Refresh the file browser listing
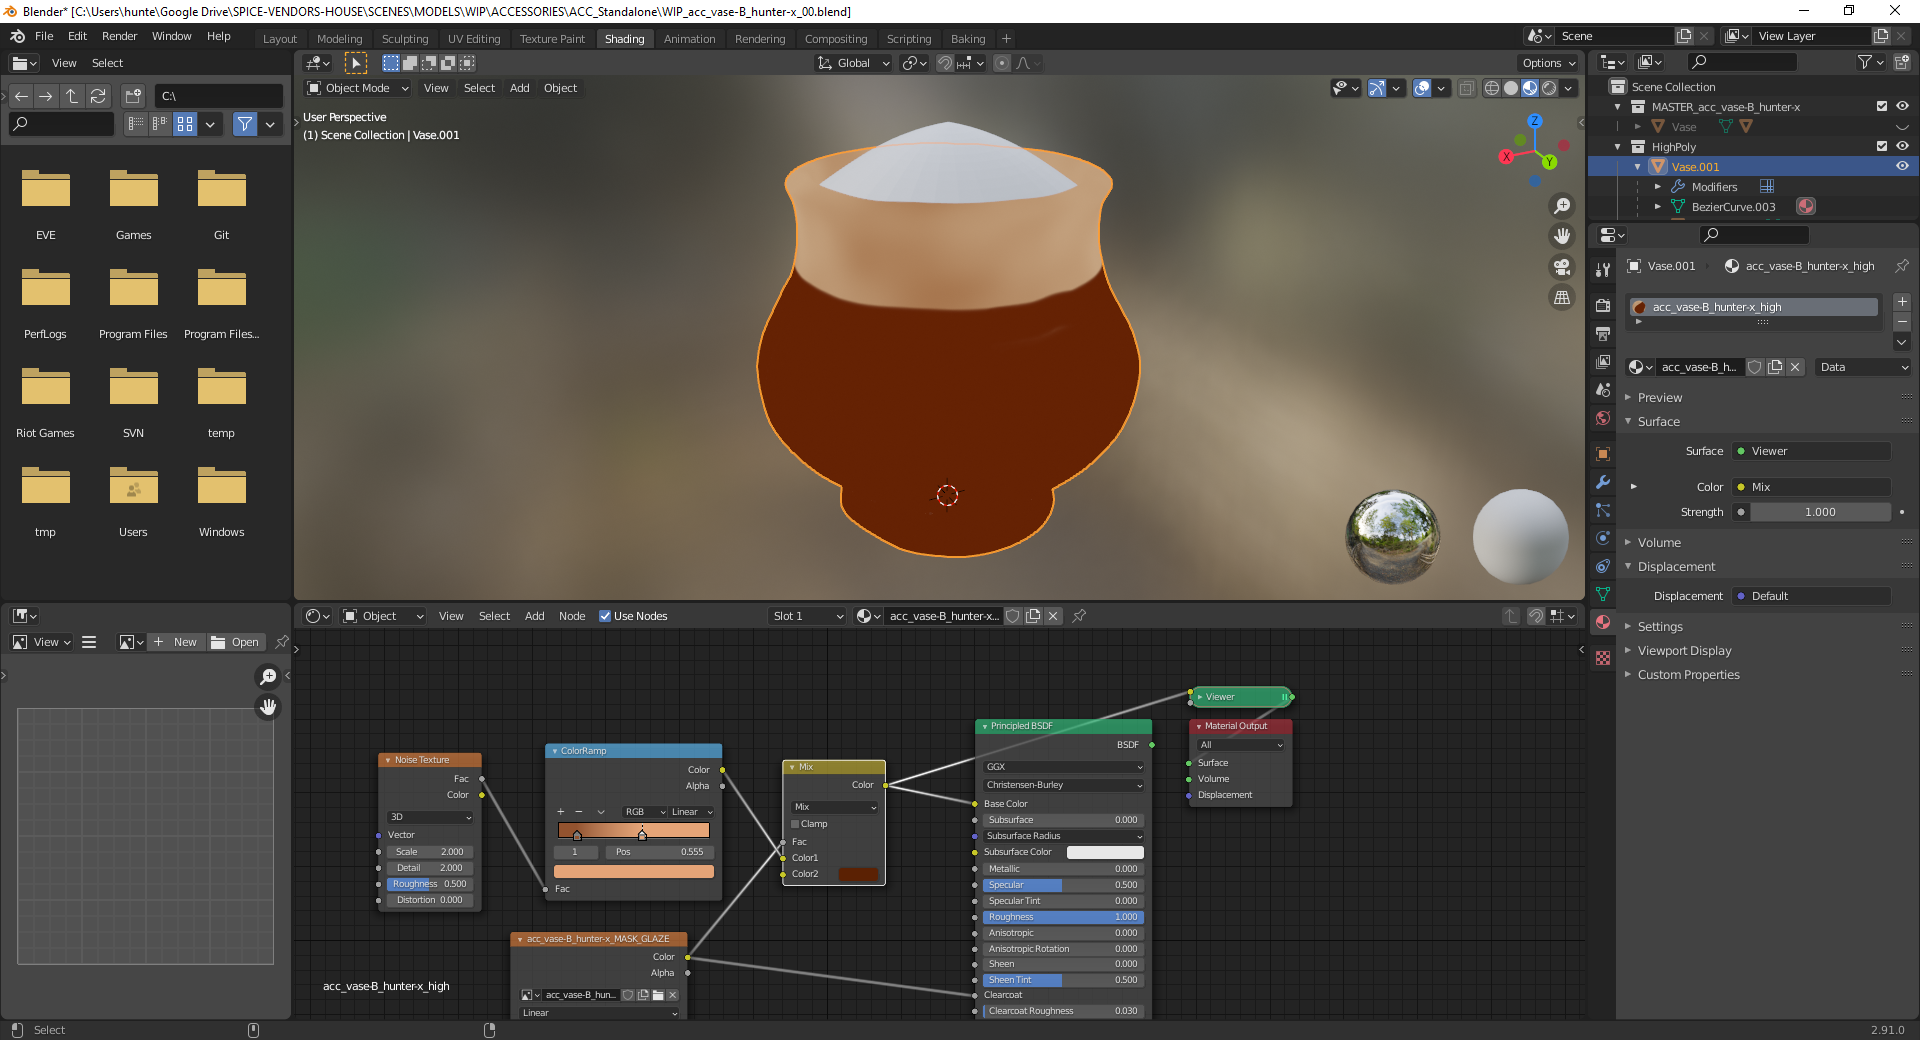This screenshot has width=1920, height=1040. point(98,96)
